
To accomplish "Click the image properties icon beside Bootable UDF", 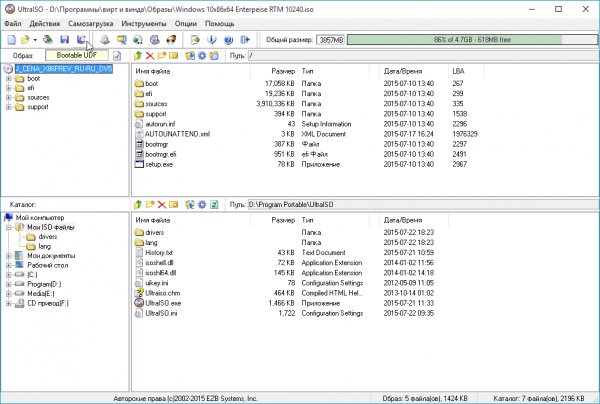I will [117, 56].
